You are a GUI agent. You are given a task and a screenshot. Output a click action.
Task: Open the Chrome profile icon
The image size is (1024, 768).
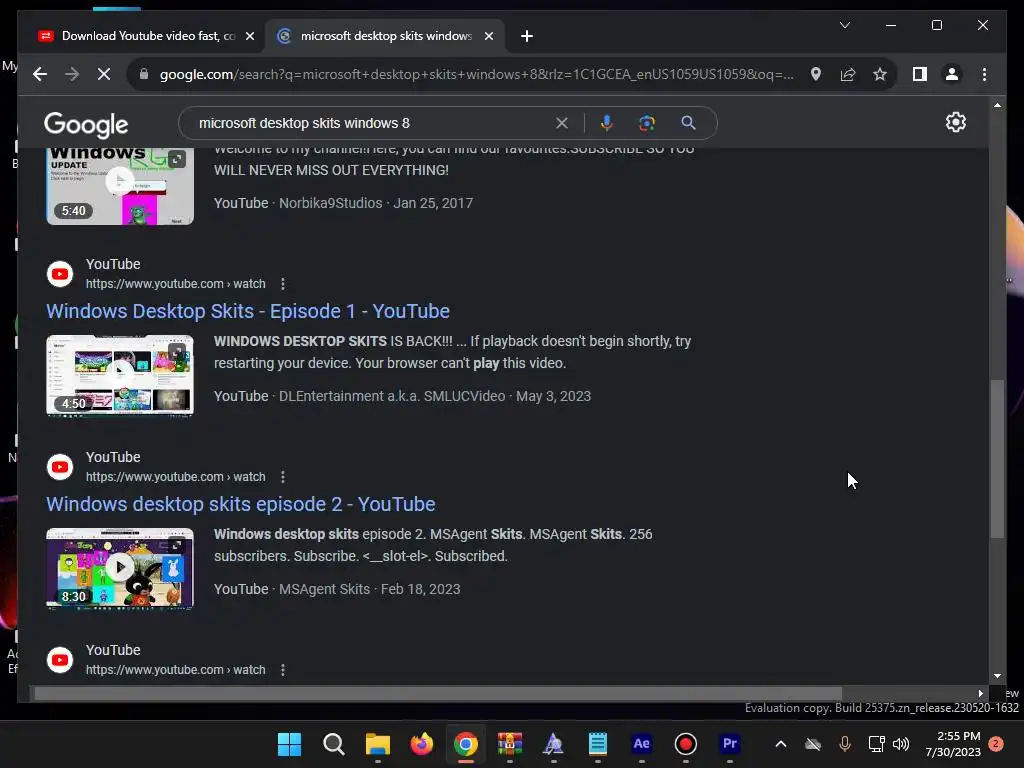[952, 74]
